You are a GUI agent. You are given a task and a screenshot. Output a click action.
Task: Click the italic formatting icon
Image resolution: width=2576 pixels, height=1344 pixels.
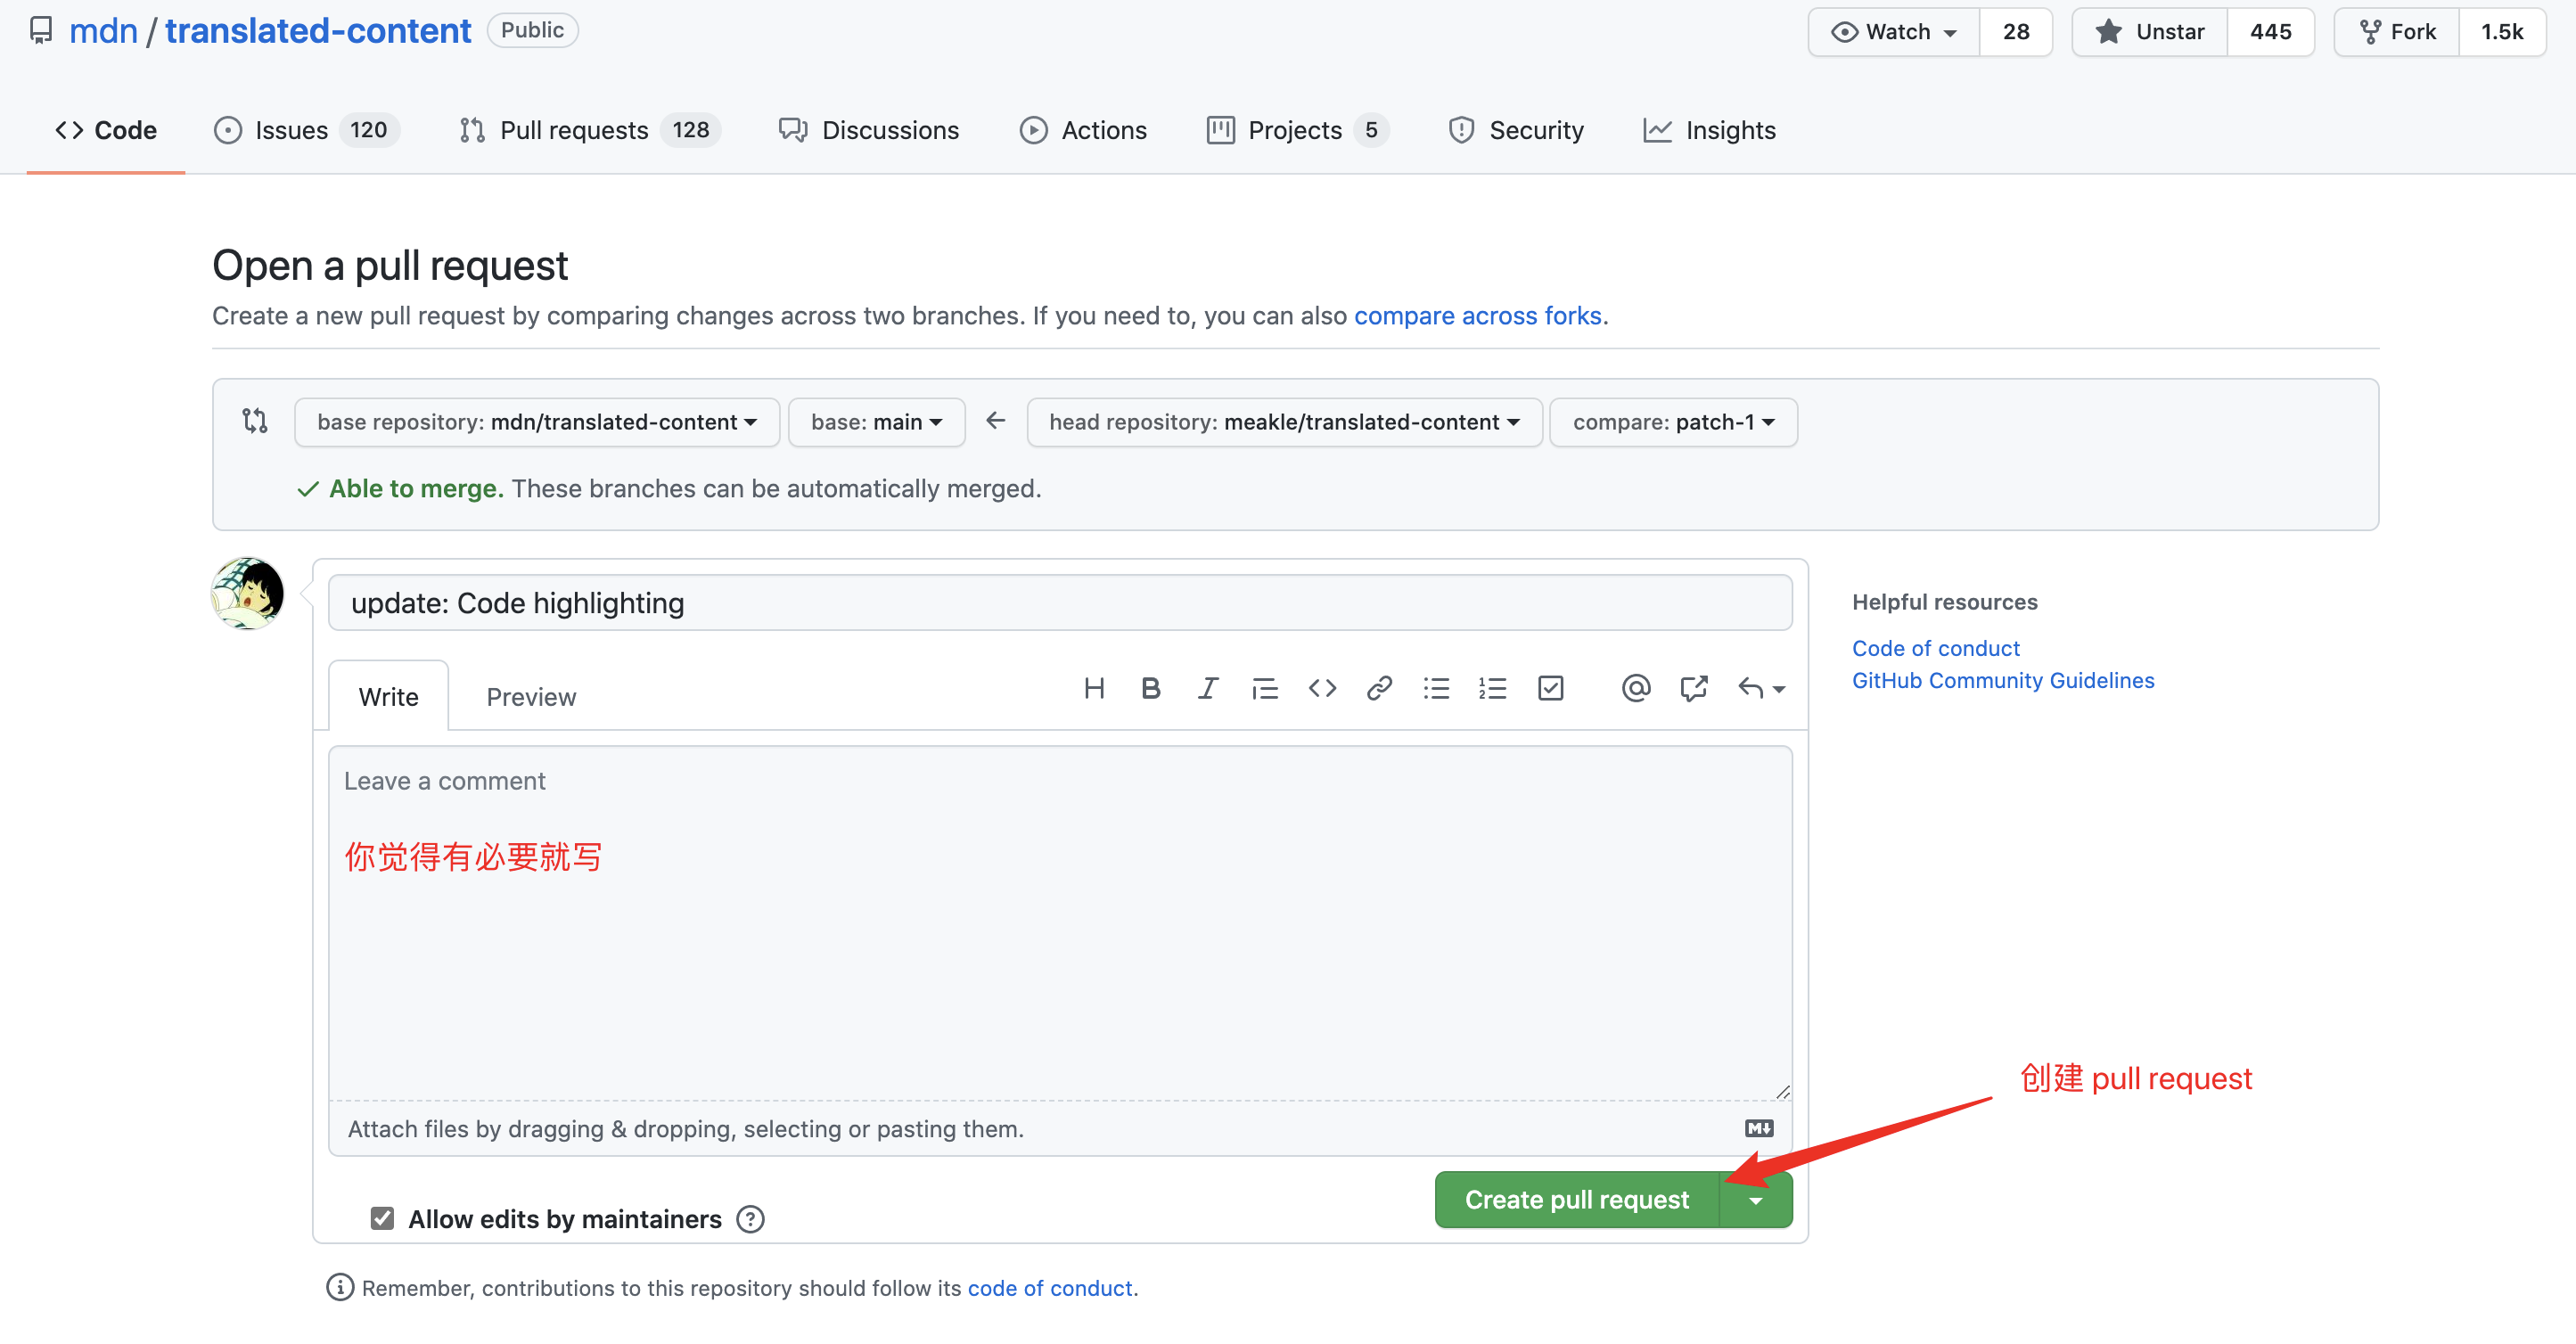(x=1207, y=688)
